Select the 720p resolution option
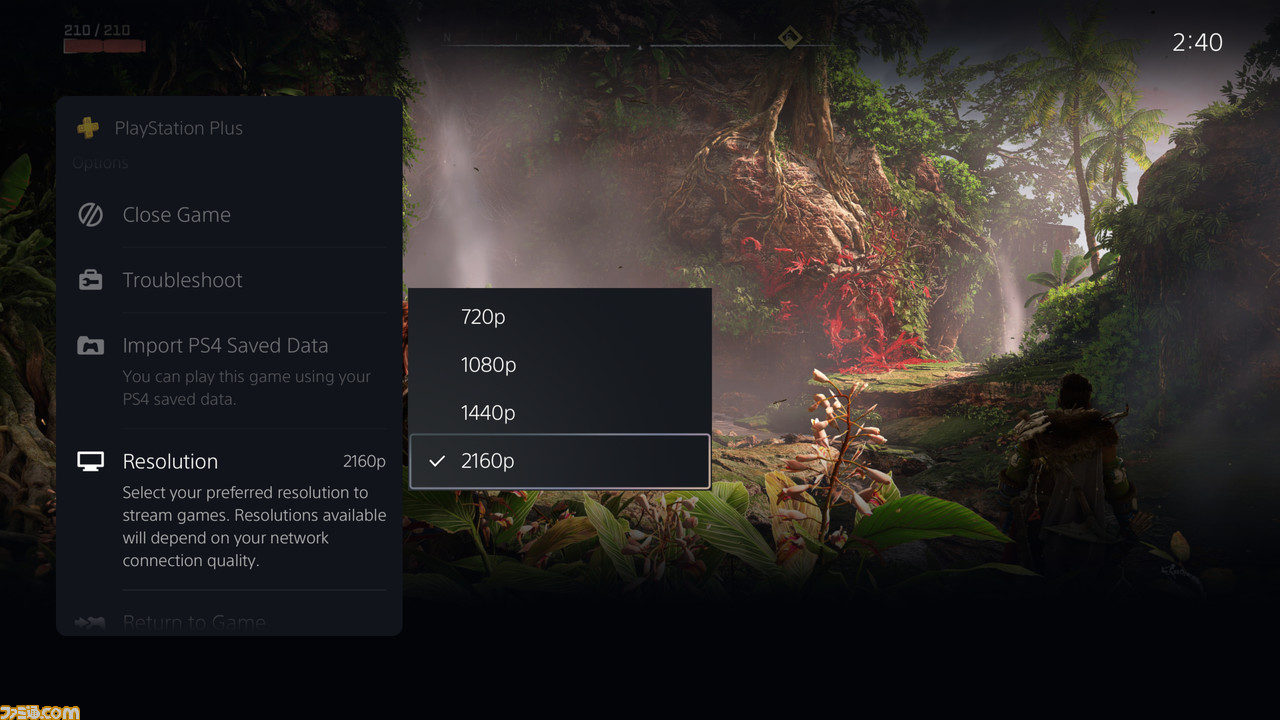The width and height of the screenshot is (1280, 720). pos(560,316)
